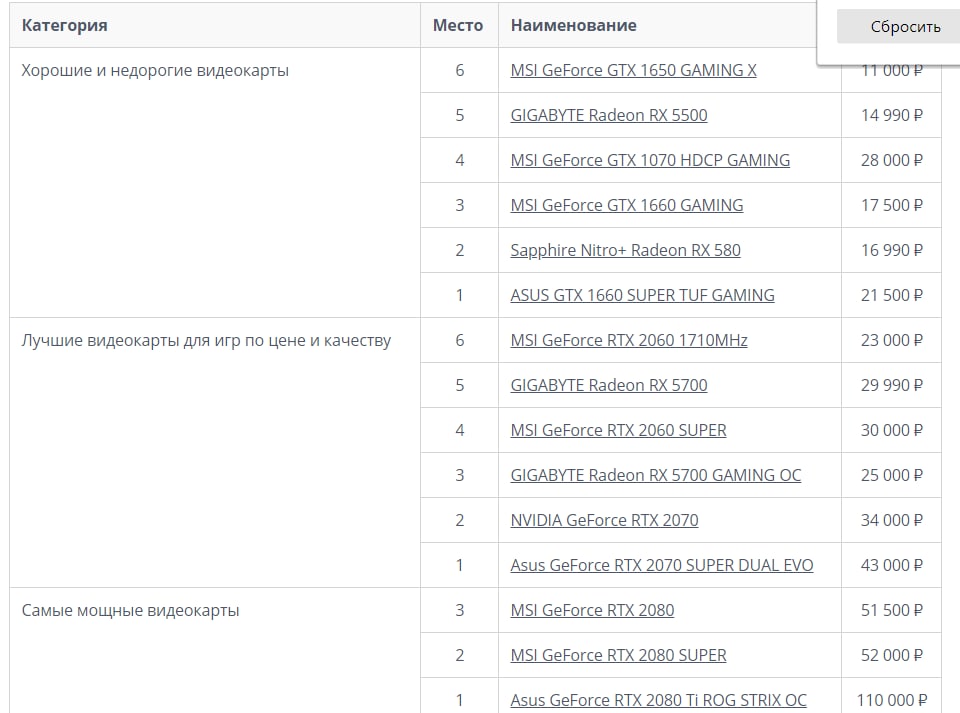Click the 25 000 ₽ price cell
This screenshot has width=960, height=713.
[891, 475]
